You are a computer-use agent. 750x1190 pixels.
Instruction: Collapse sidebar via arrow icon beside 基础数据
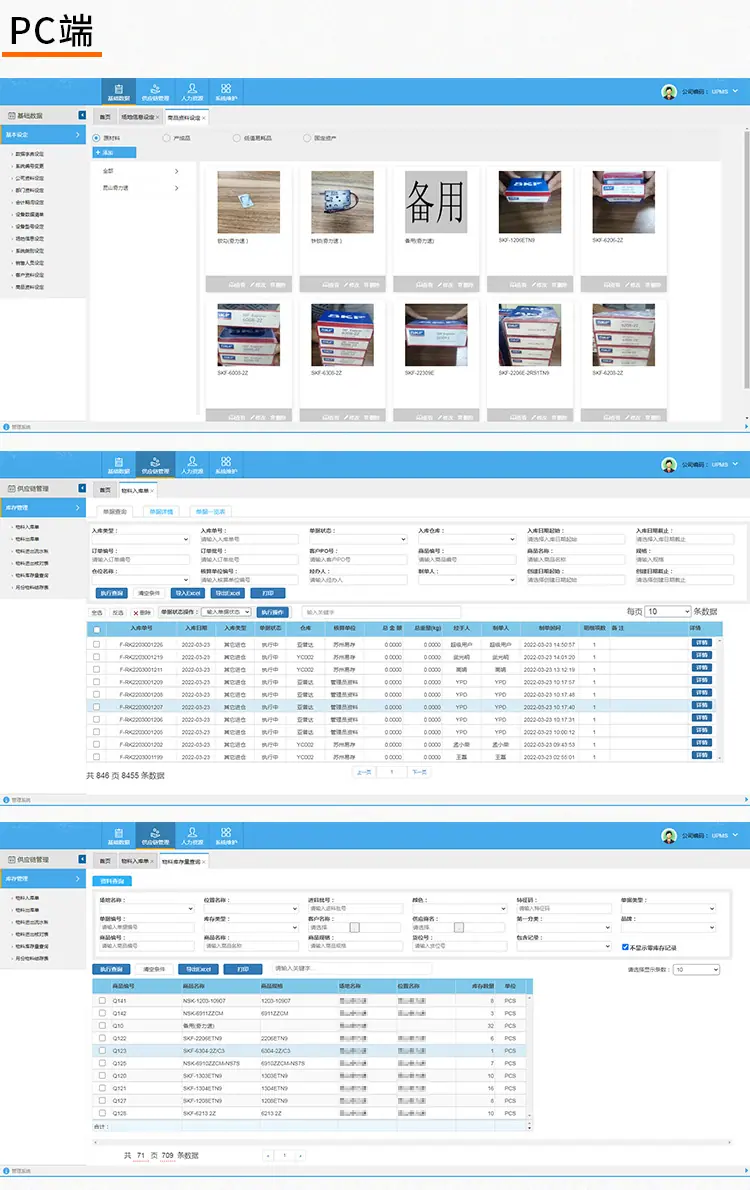82,115
